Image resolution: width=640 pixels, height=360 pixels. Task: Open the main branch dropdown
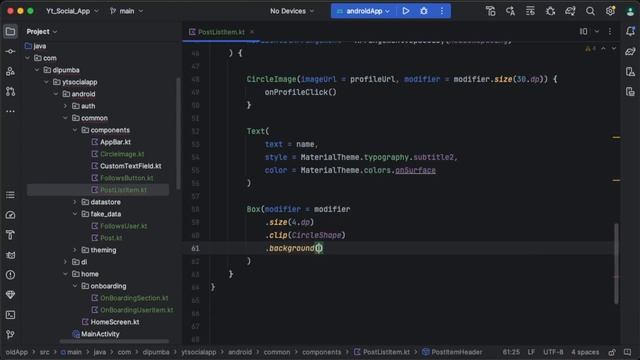point(127,11)
